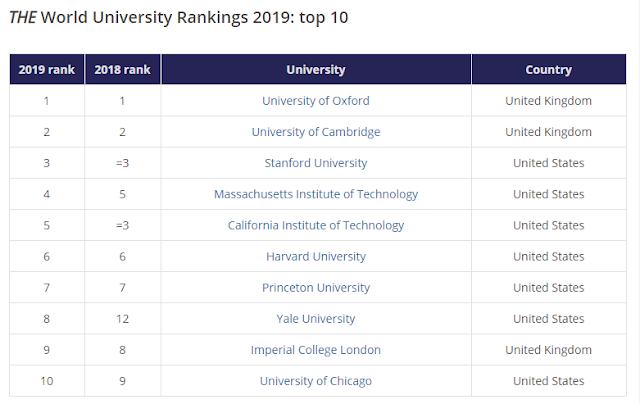640x404 pixels.
Task: Click the 2018 rank column header
Action: coord(122,70)
